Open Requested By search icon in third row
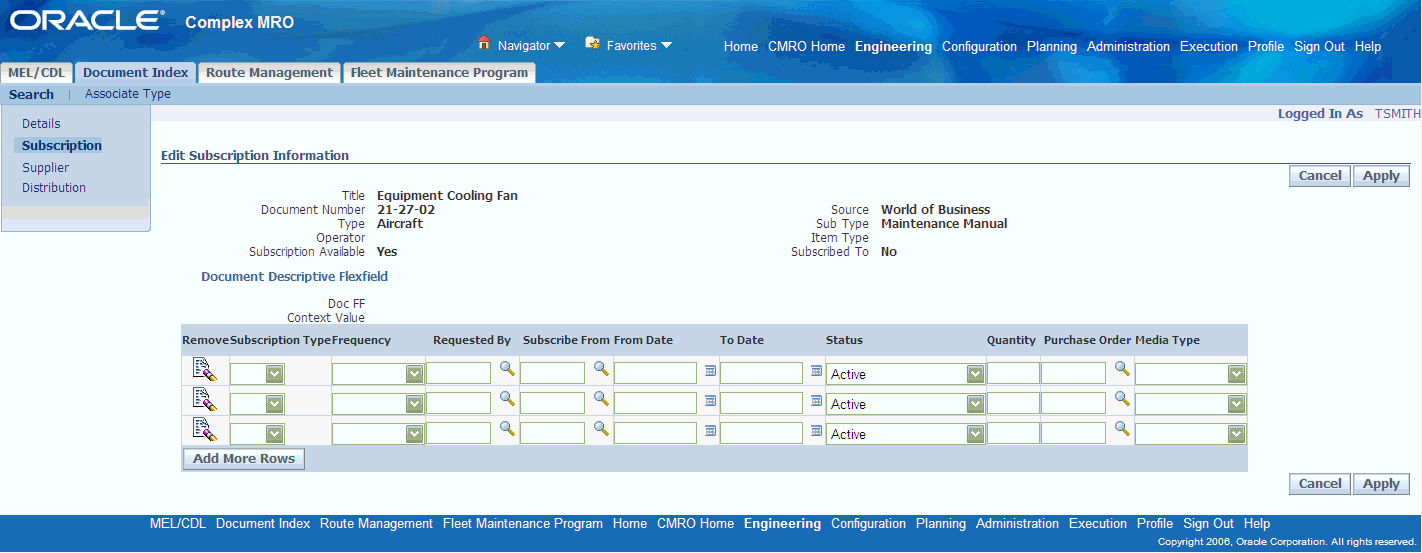The width and height of the screenshot is (1422, 553). pos(507,428)
